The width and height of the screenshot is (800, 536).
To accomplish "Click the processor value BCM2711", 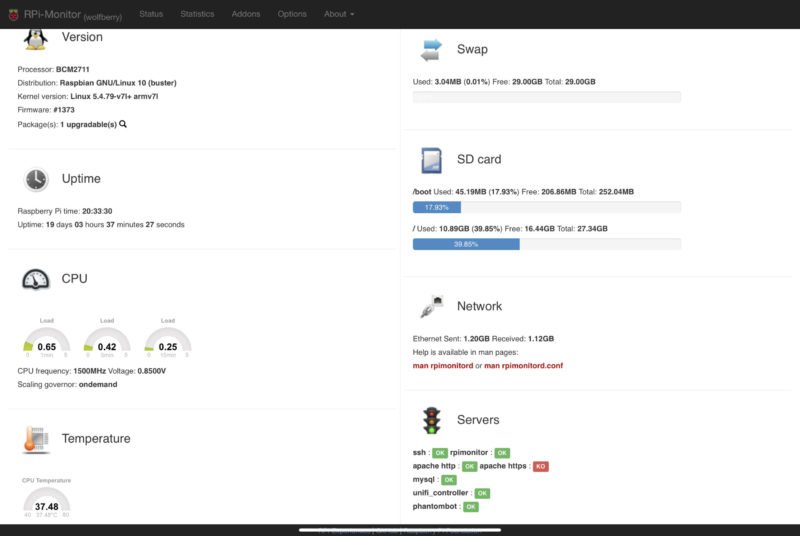I will 72,69.
